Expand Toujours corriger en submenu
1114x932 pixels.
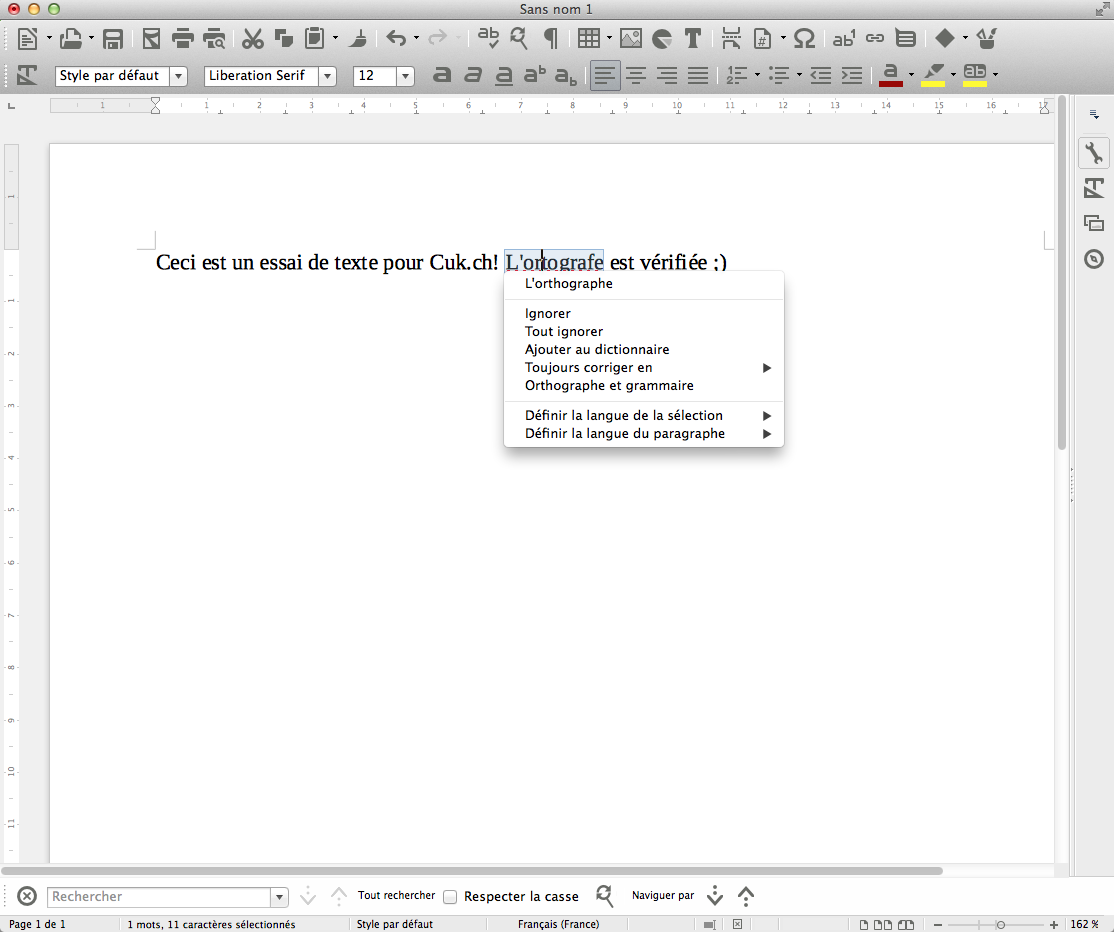[x=644, y=367]
